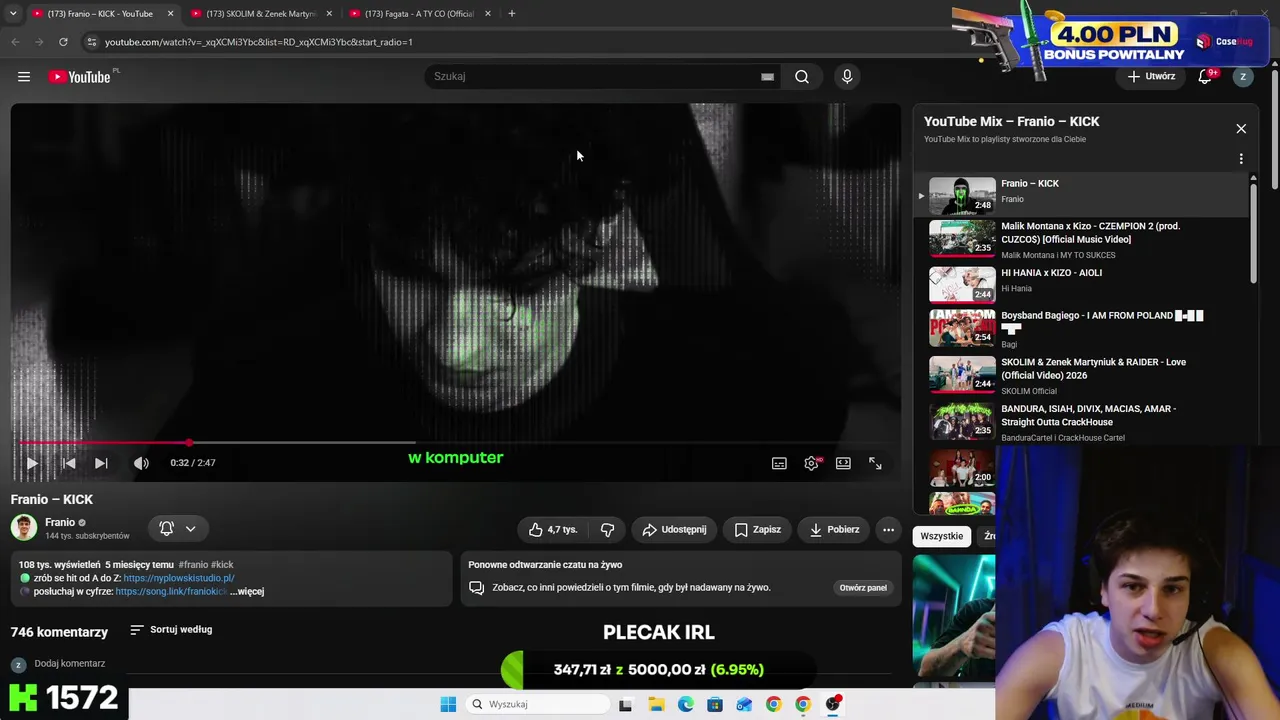Open the account avatar menu
Screen dimensions: 1280x720
point(1243,77)
